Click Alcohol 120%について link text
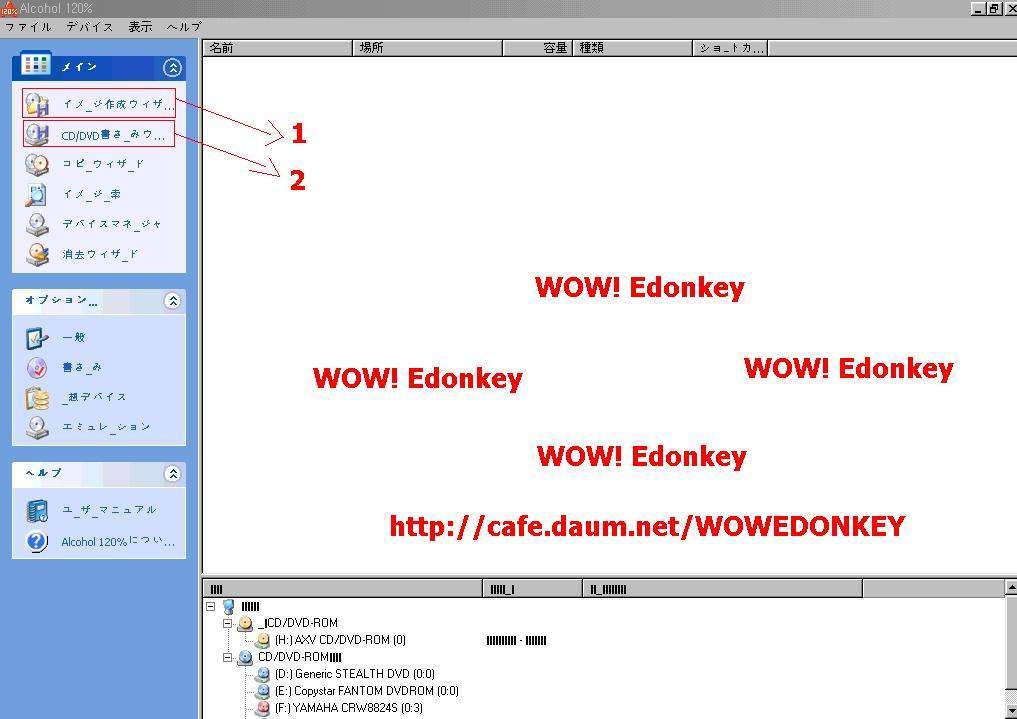 pos(118,541)
